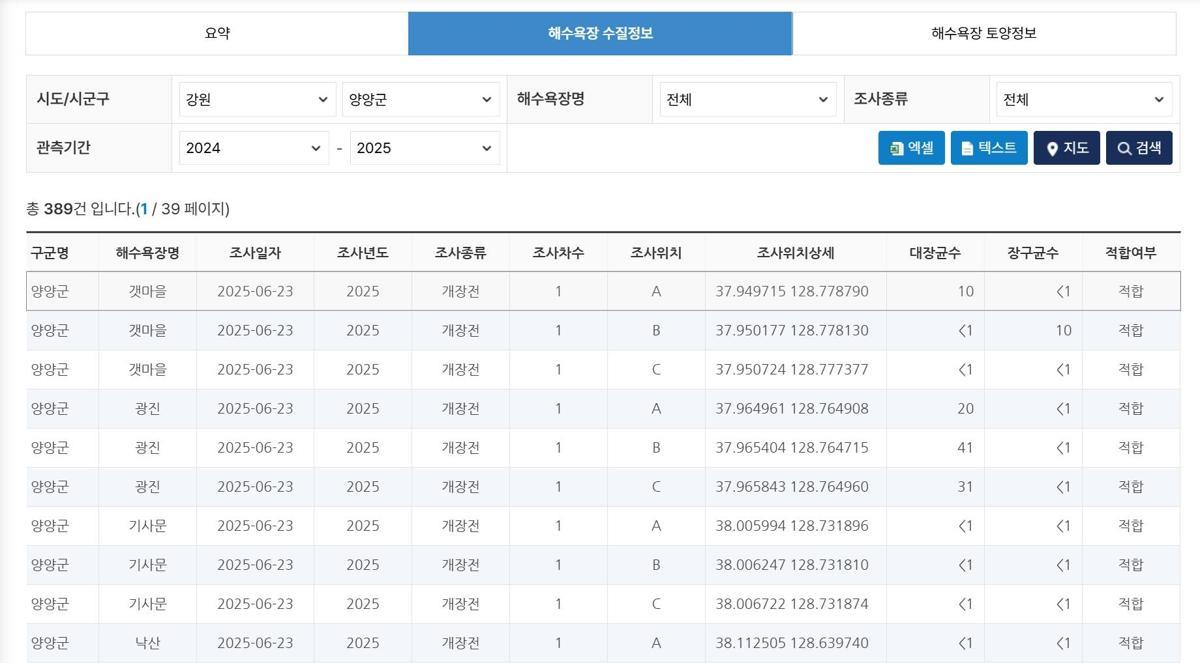
Task: Click the 적합여부 column header
Action: pos(1130,253)
